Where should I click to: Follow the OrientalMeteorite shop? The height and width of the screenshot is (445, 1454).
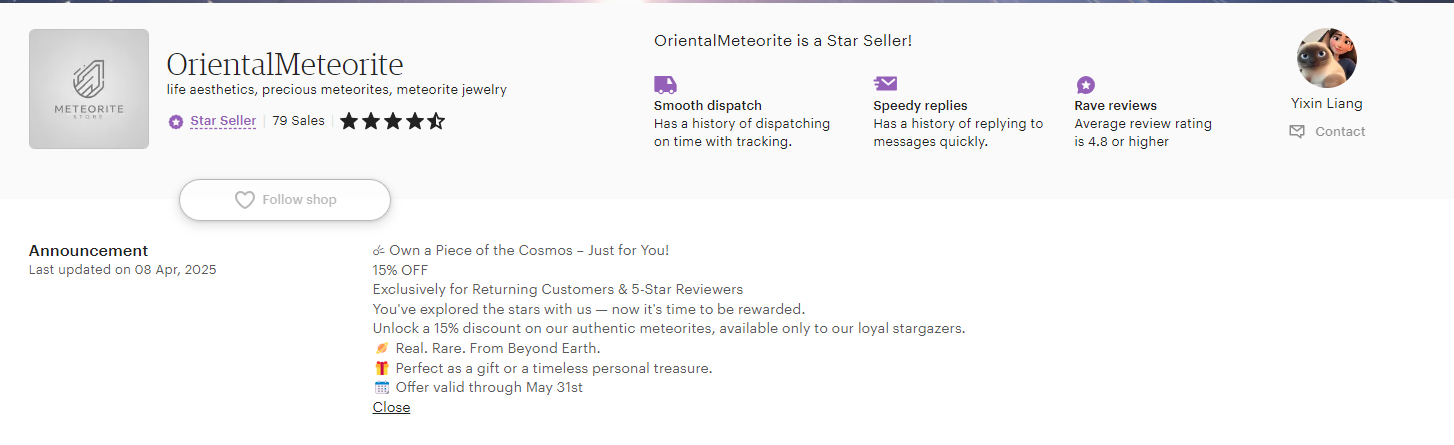click(x=285, y=200)
